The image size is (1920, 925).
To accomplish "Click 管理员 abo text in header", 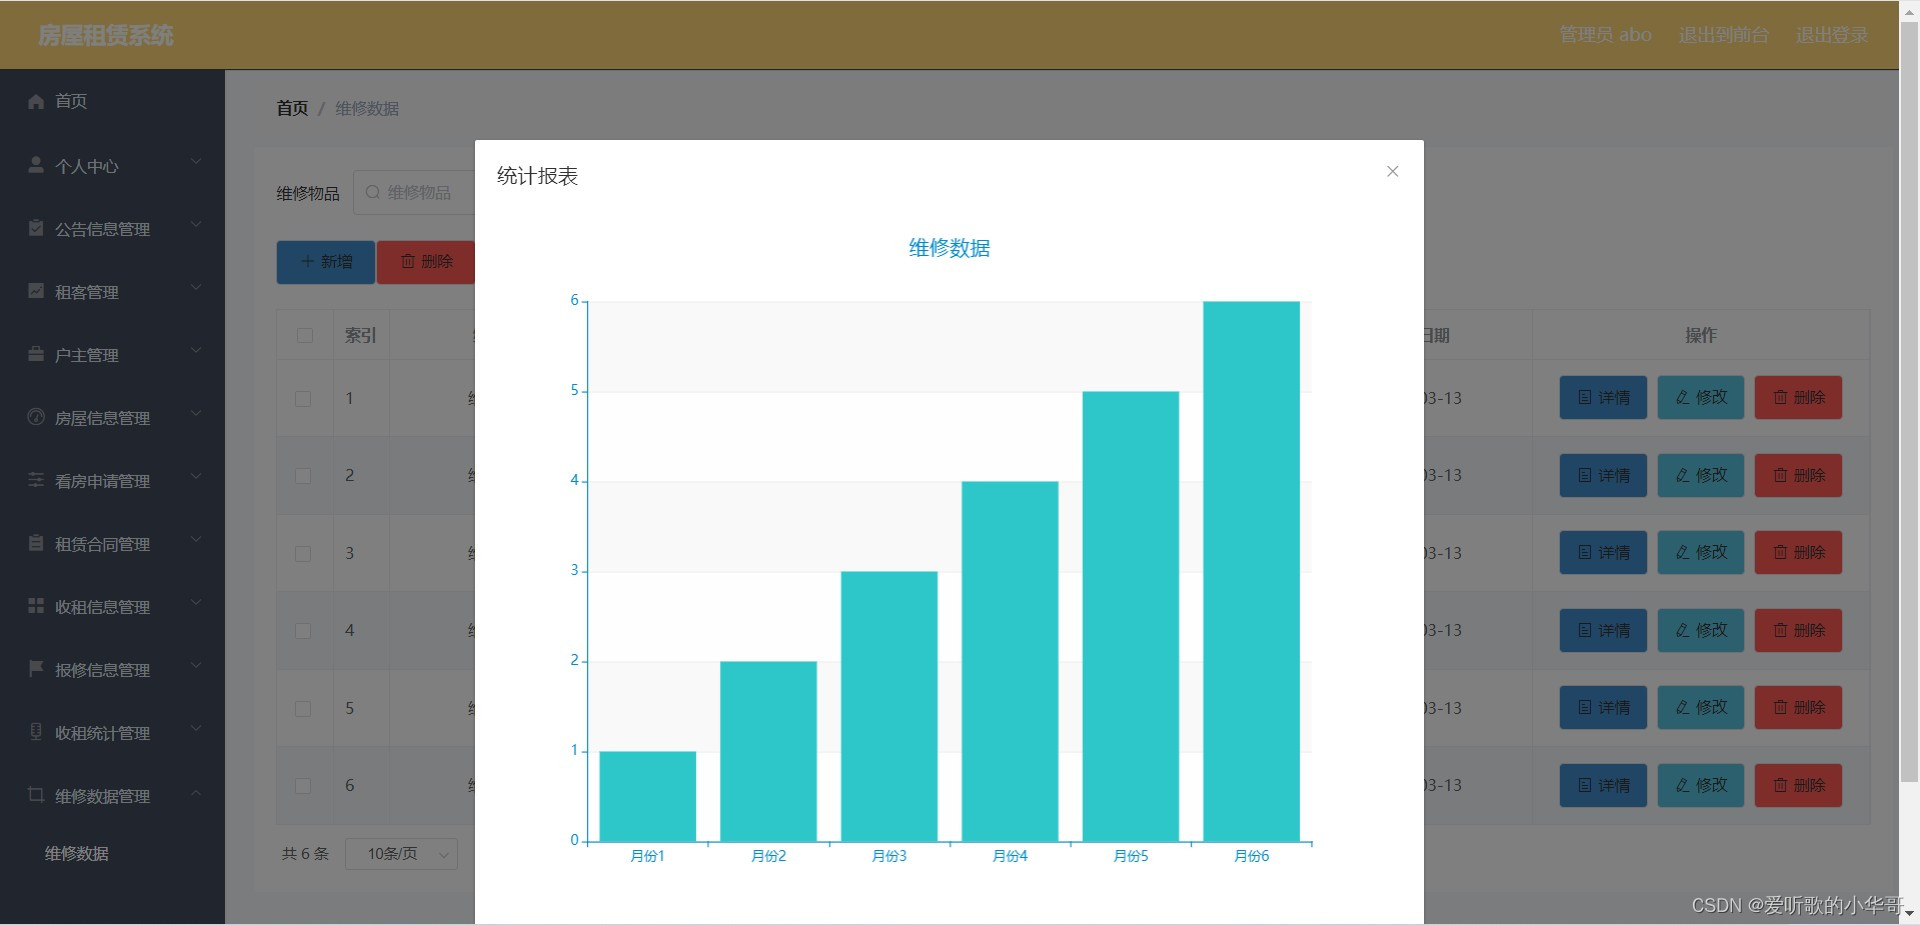I will pyautogui.click(x=1606, y=35).
